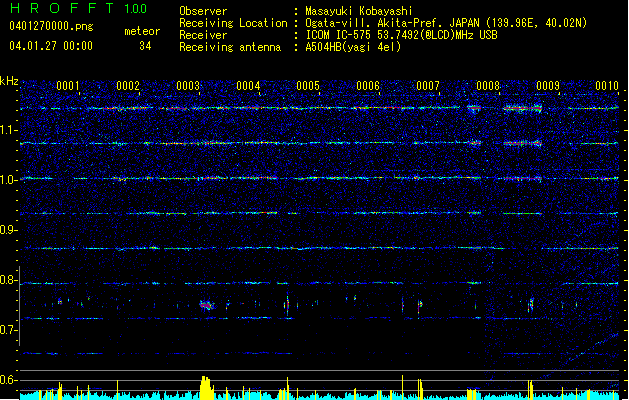629x400 pixels.
Task: Click the bright signal burst between 0008 and 0009
Action: (522, 108)
